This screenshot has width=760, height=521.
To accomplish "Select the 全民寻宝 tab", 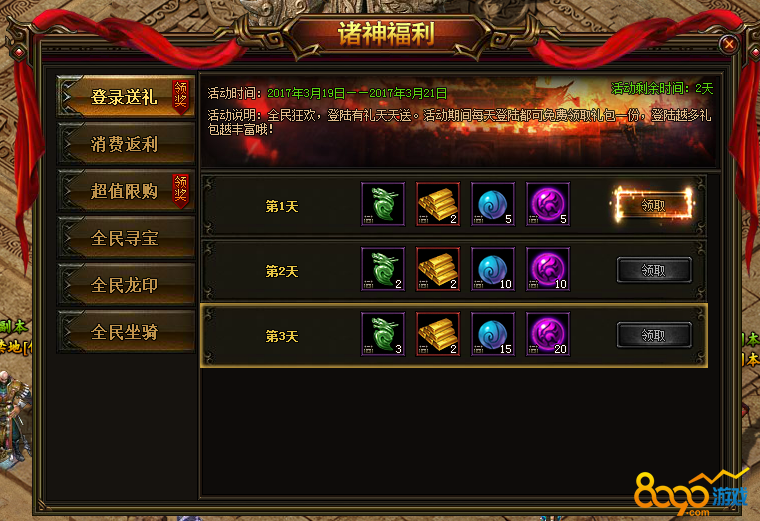I will 126,237.
